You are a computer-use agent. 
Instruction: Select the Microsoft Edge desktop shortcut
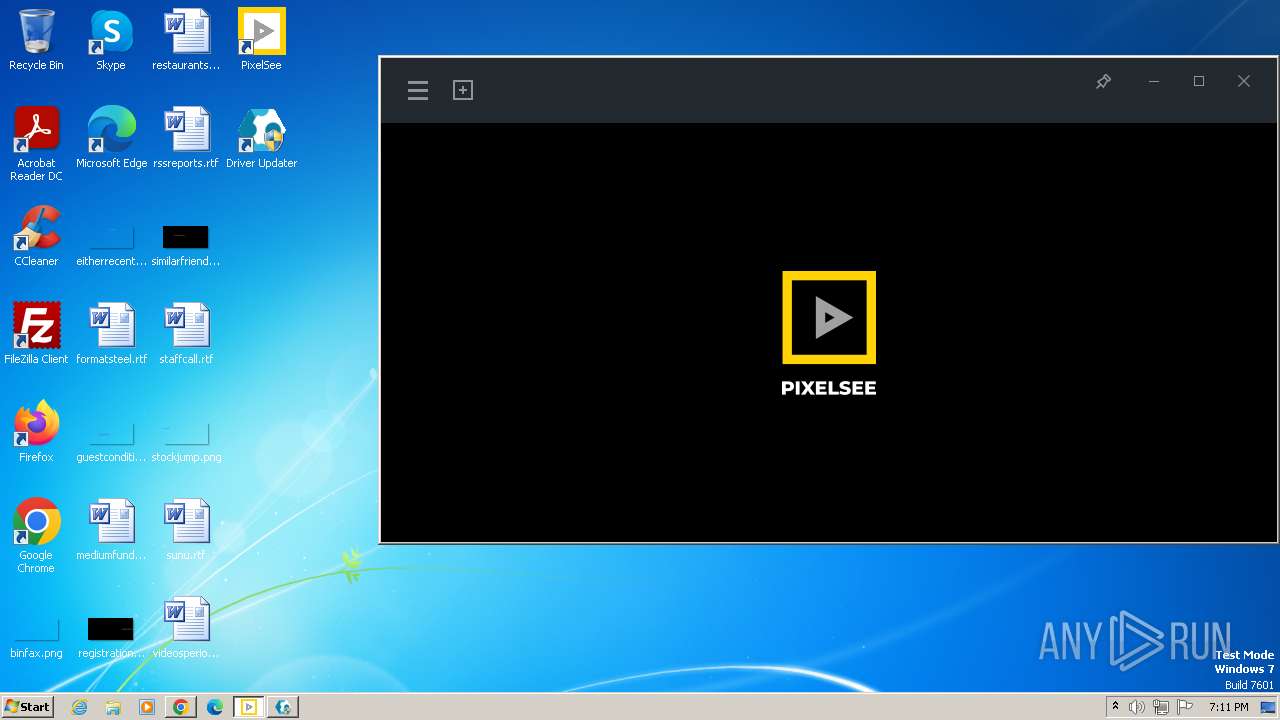tap(111, 138)
